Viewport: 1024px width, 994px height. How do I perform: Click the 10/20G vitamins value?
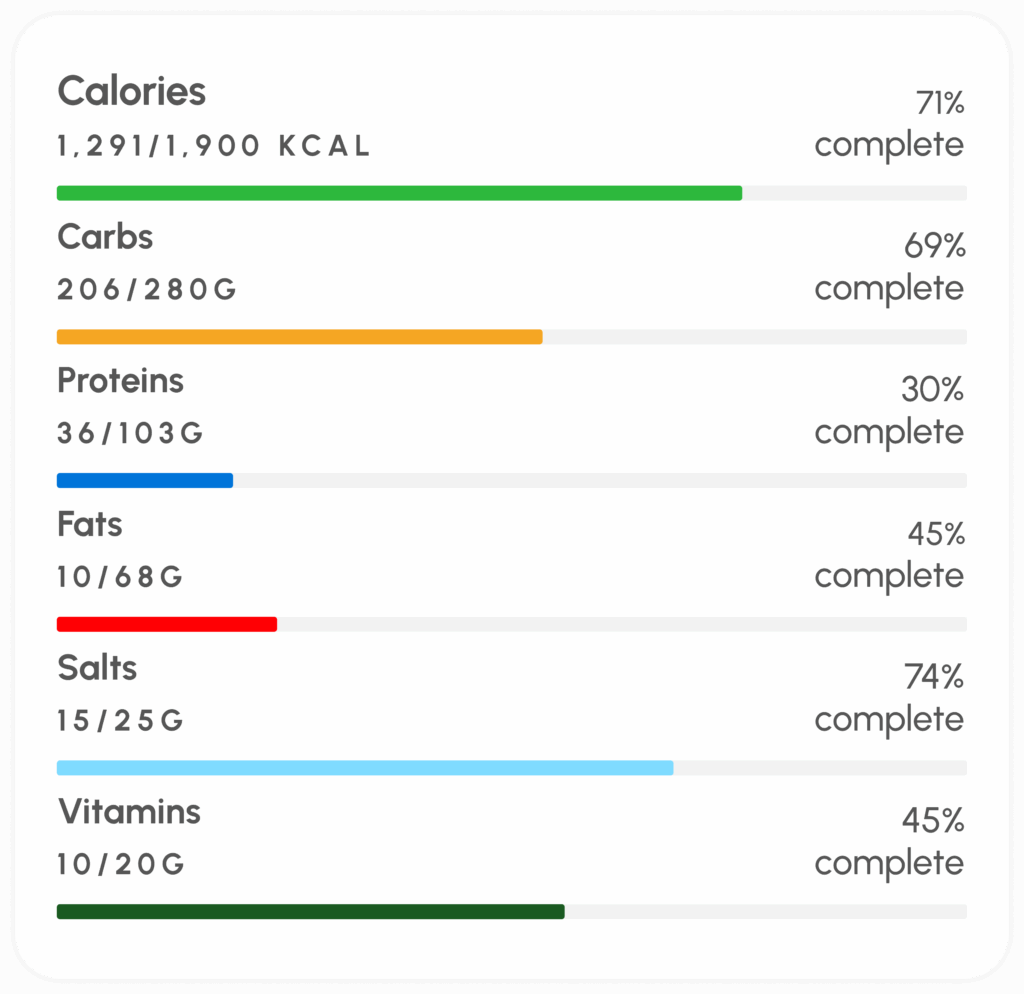tap(121, 866)
